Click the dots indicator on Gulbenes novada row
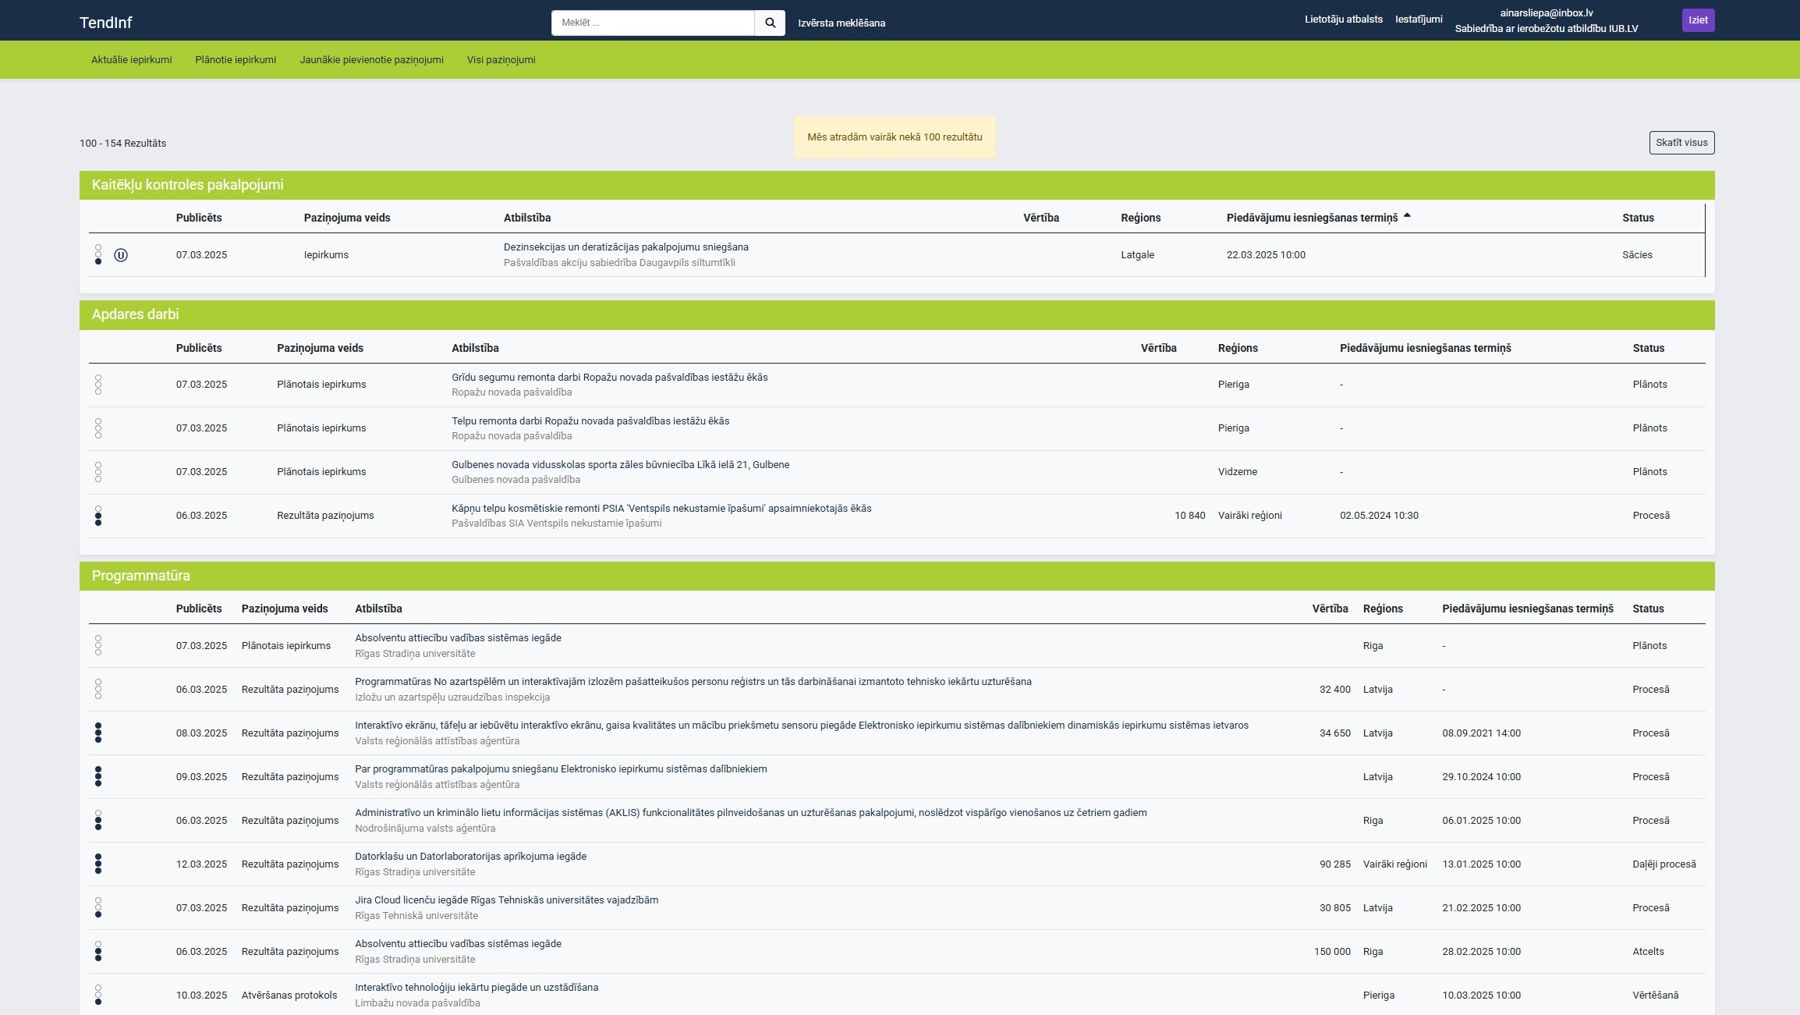 98,472
